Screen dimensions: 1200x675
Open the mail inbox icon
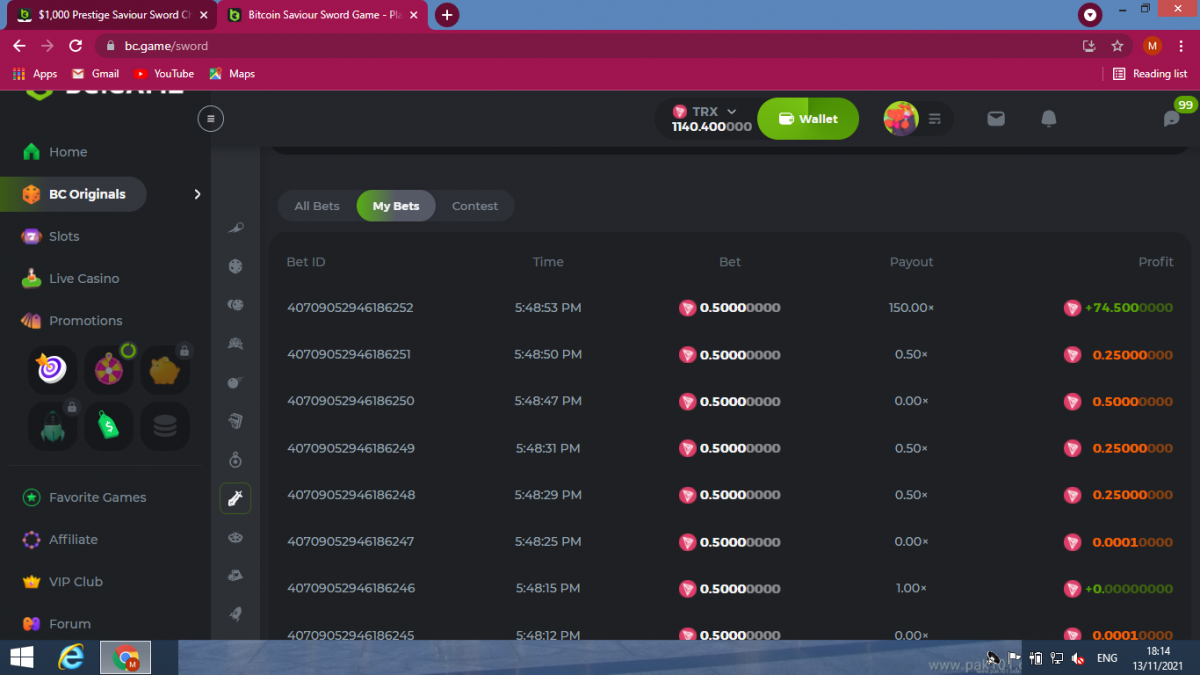[996, 119]
